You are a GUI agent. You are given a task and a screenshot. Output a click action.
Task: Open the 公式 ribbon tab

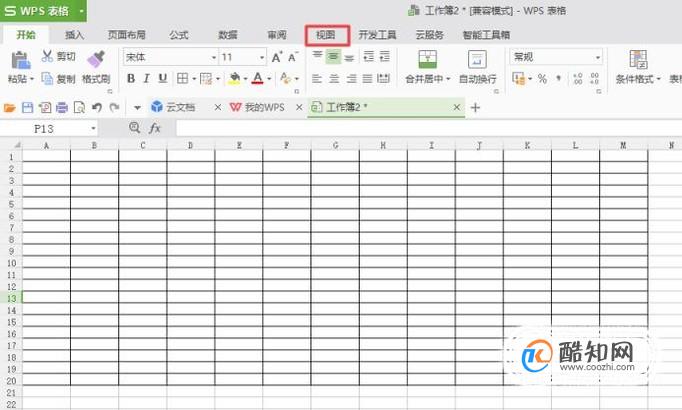pyautogui.click(x=179, y=35)
